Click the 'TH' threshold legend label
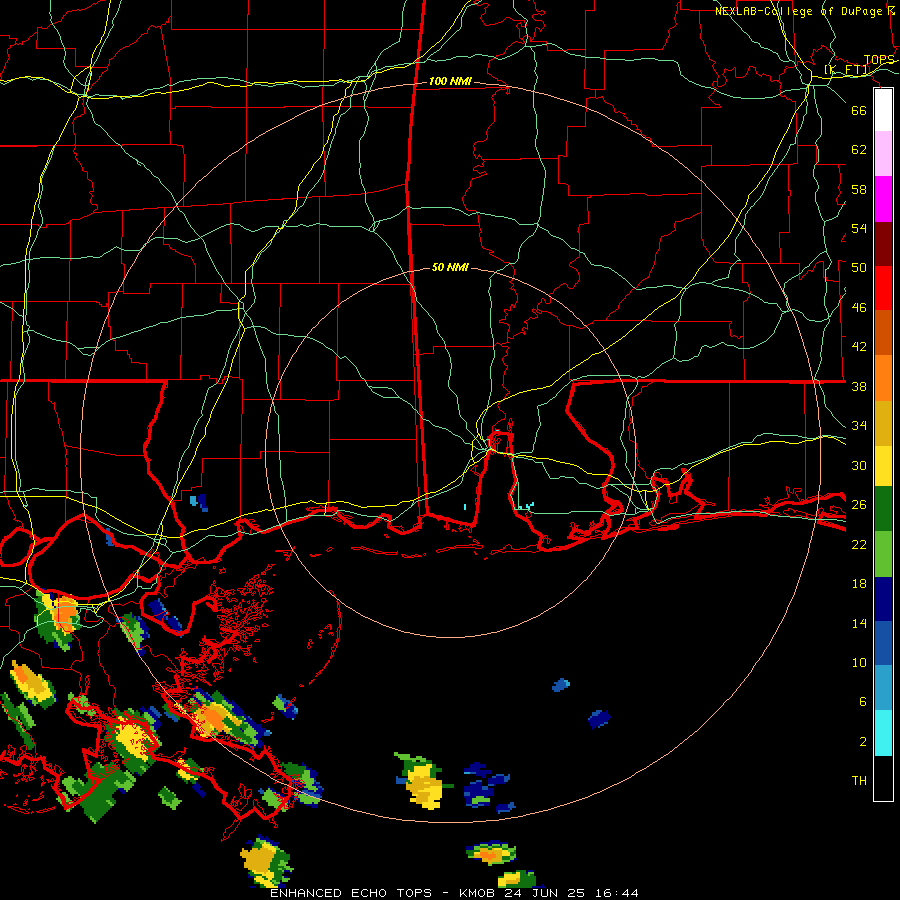 tap(859, 781)
